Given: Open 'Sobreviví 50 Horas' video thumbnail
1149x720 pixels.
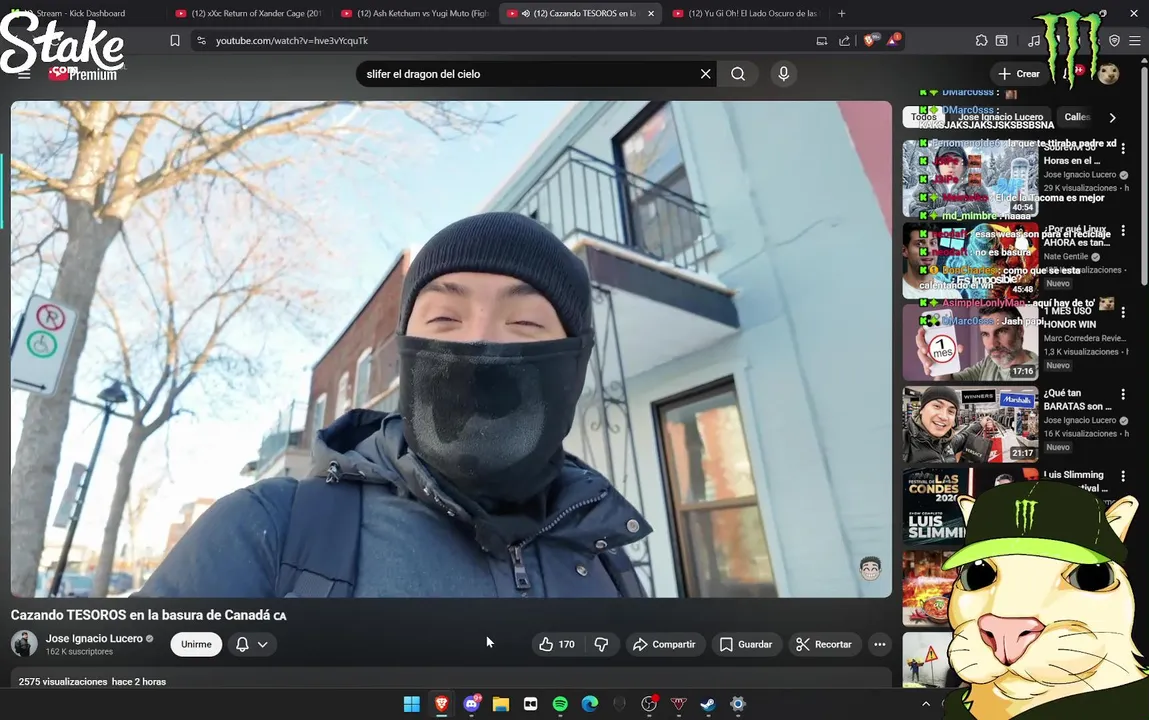Looking at the screenshot, I should [x=970, y=178].
